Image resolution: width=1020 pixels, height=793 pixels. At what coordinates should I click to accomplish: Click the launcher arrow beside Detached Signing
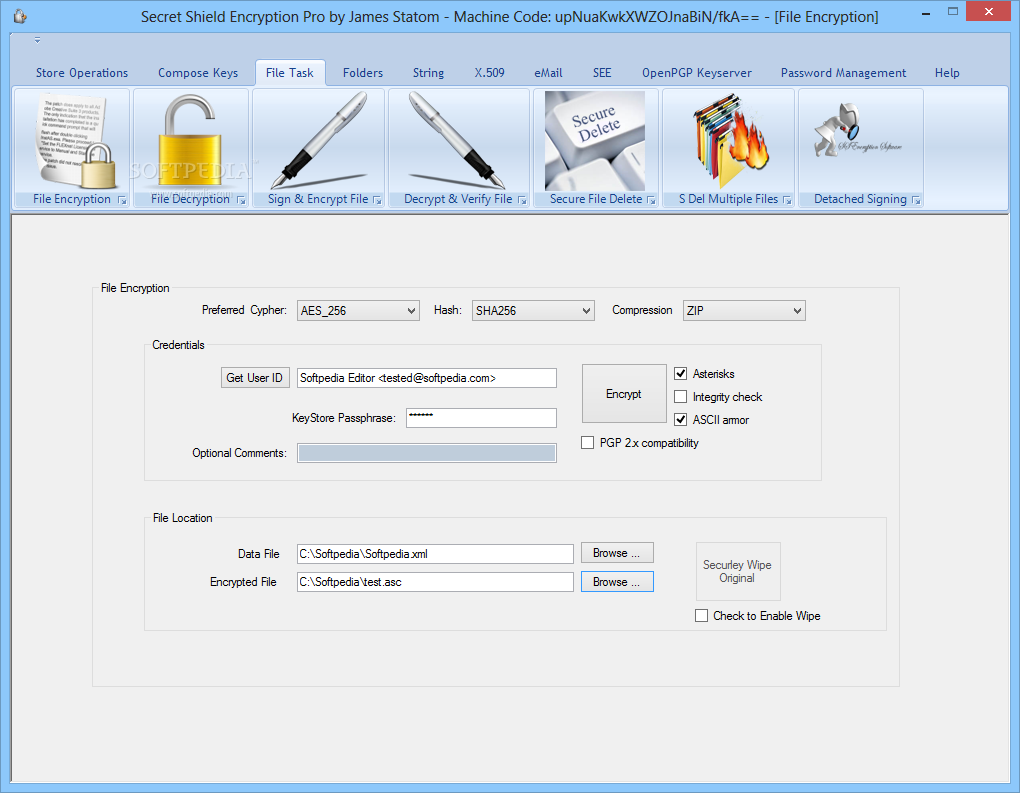coord(916,200)
